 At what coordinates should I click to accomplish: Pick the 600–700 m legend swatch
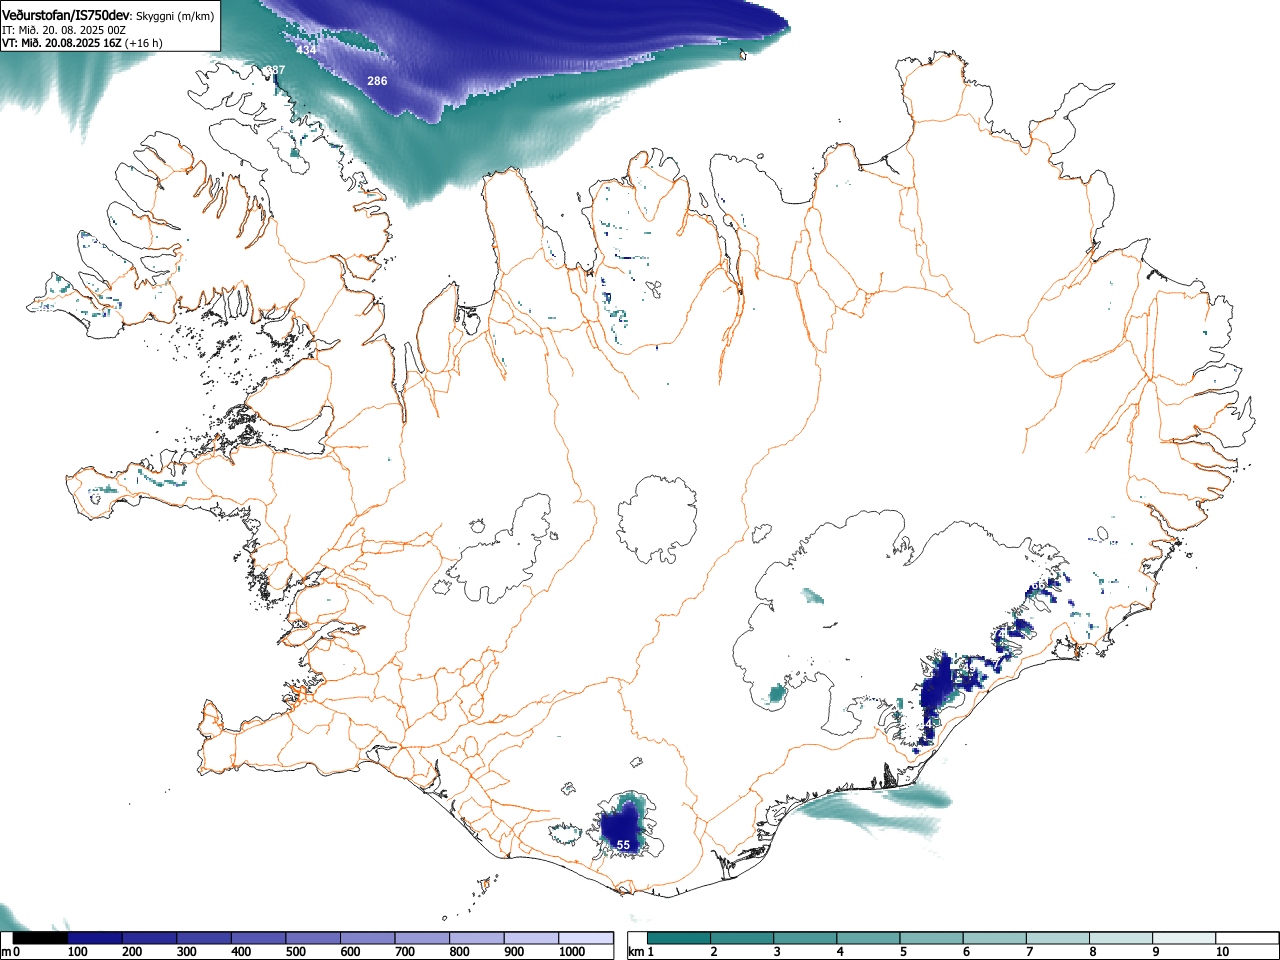coord(368,938)
